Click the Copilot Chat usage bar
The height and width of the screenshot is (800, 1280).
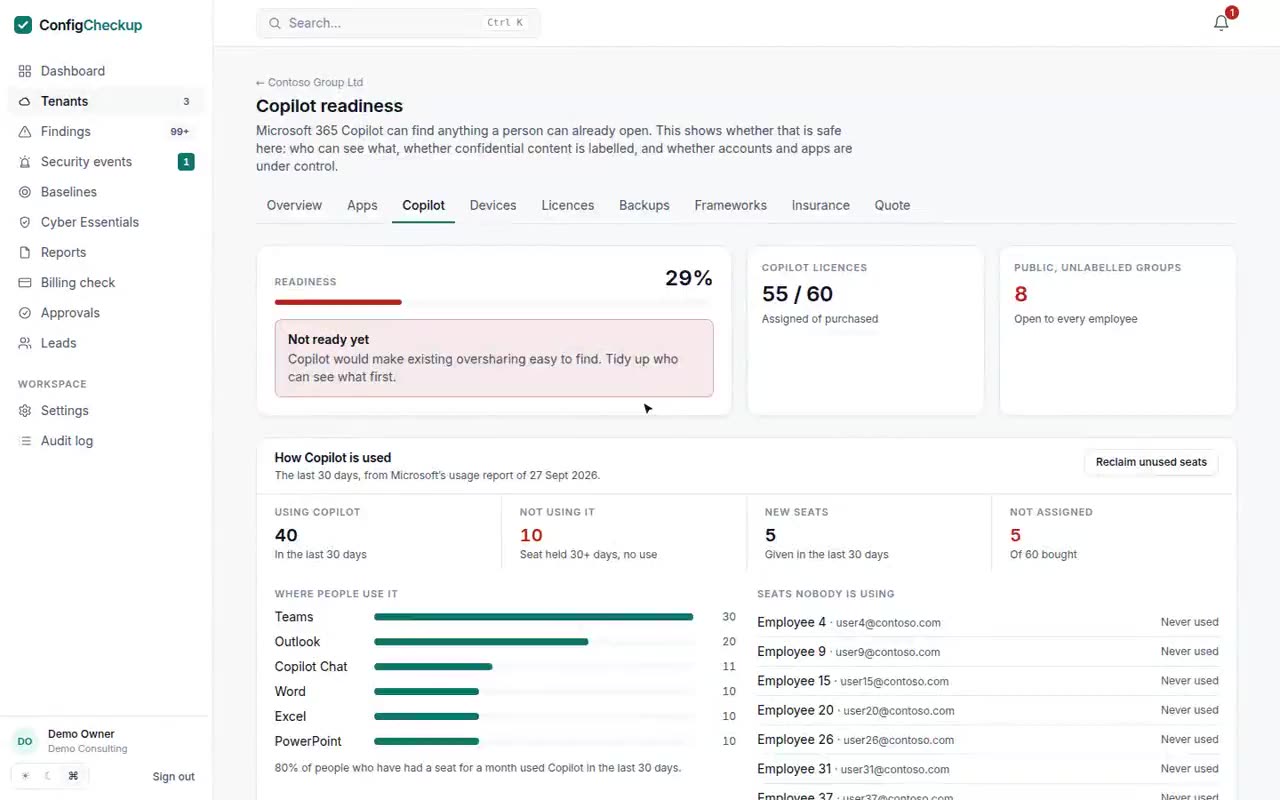(433, 667)
